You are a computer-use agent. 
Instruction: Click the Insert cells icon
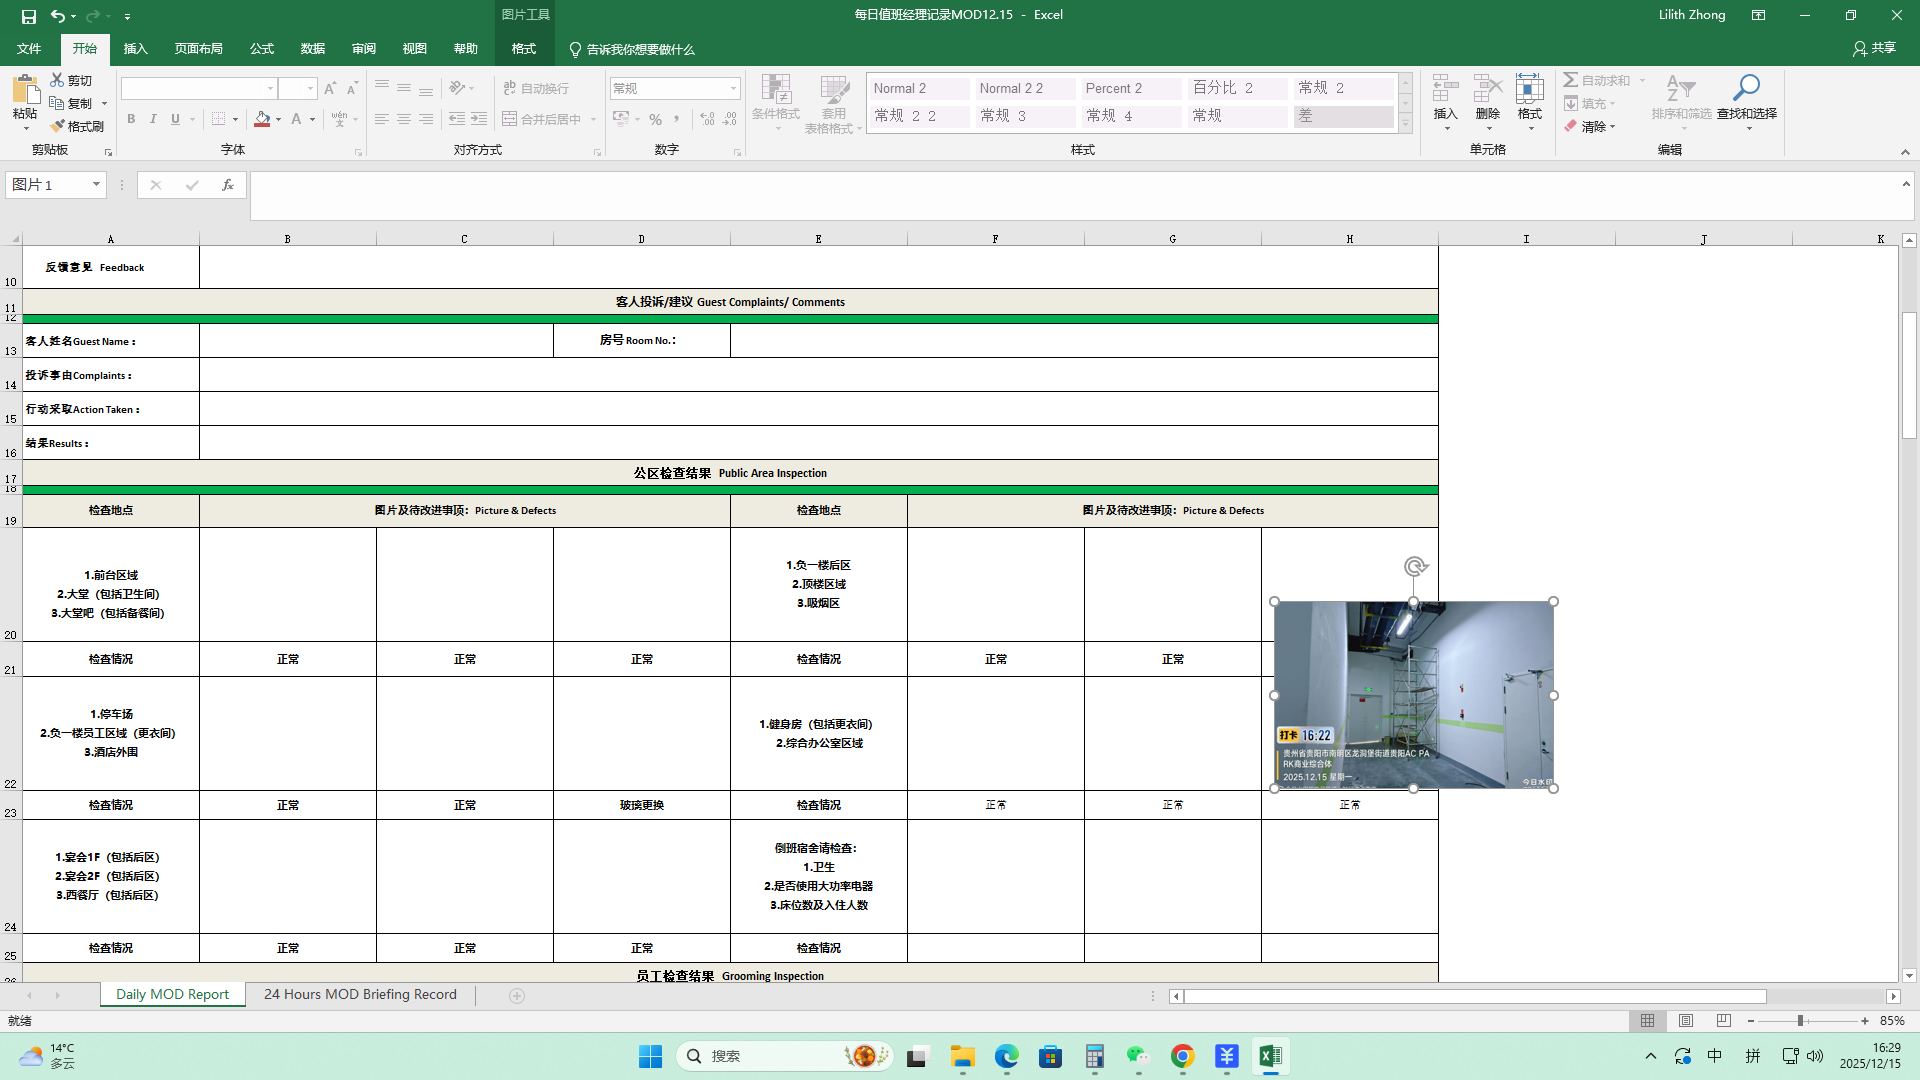tap(1445, 88)
